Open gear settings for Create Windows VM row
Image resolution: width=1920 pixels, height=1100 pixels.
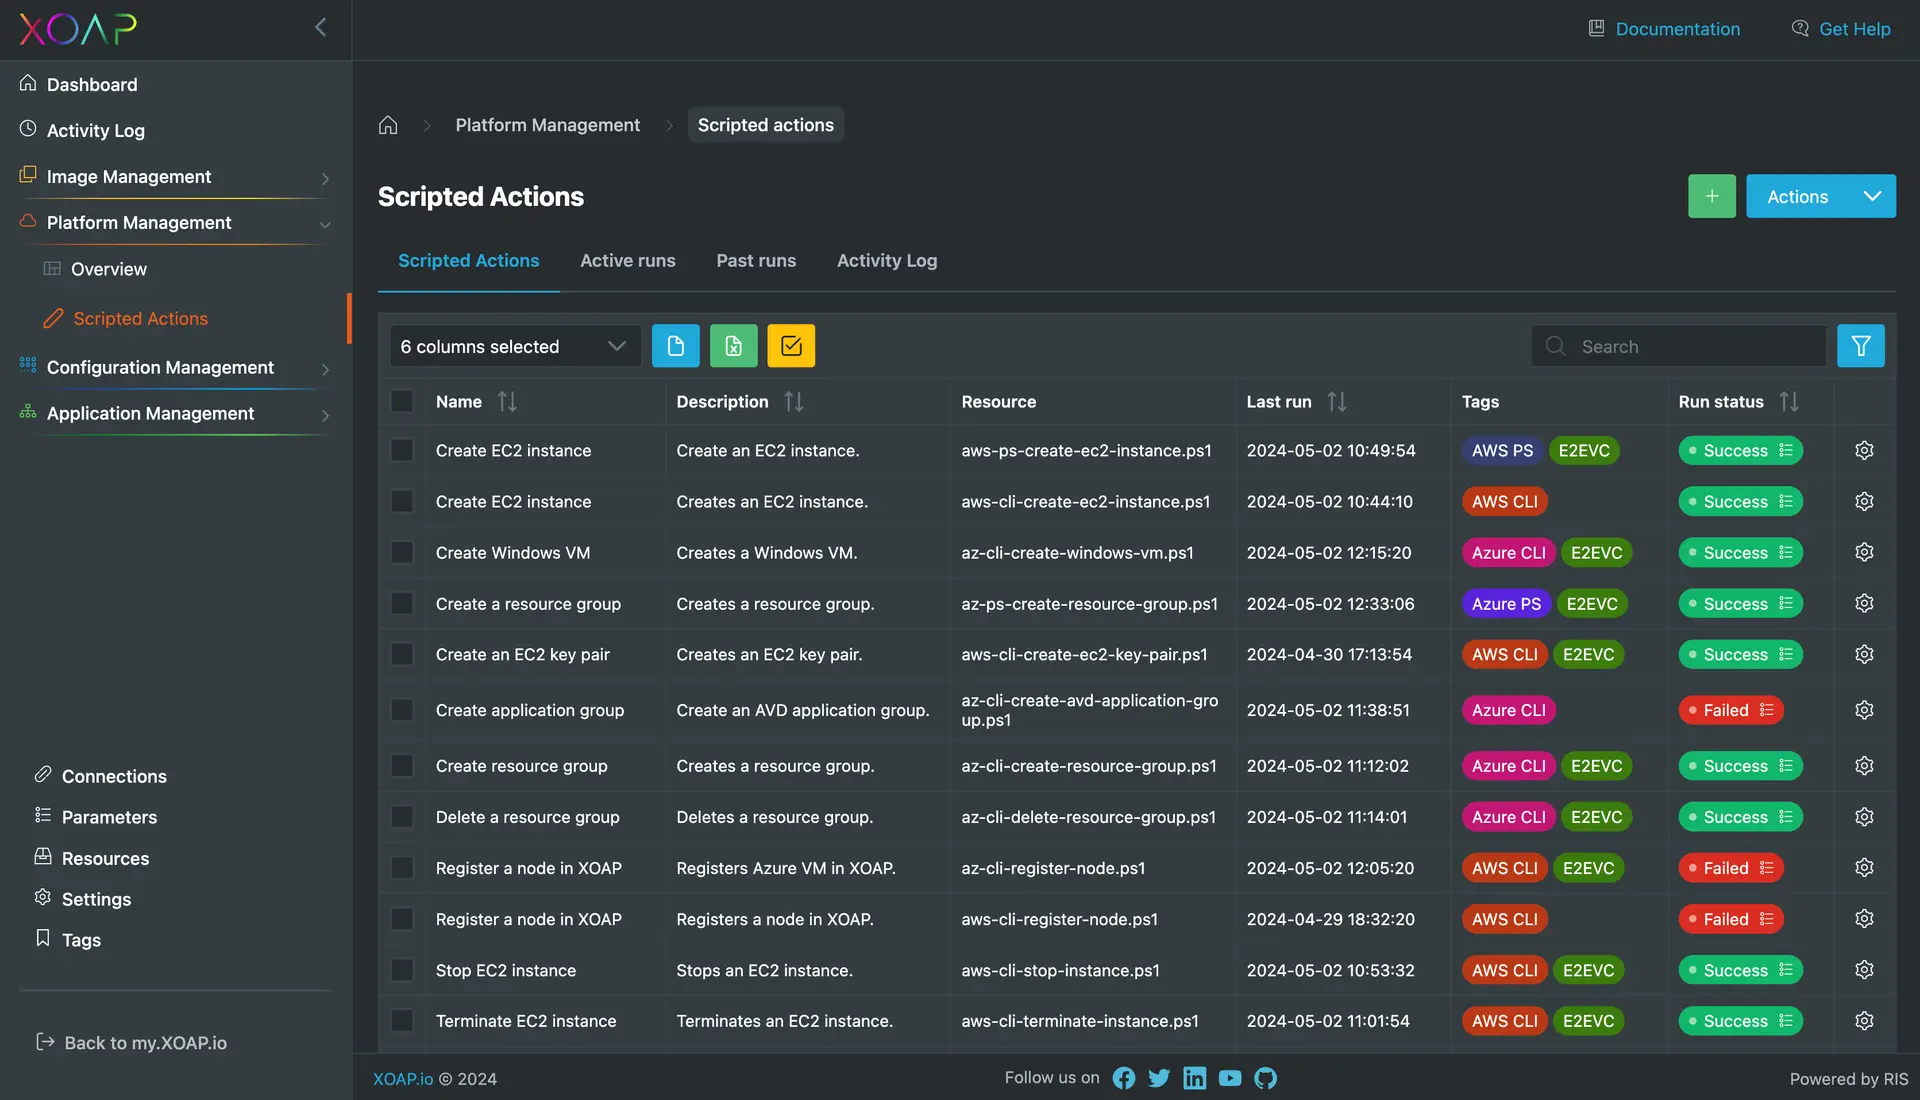(x=1864, y=552)
